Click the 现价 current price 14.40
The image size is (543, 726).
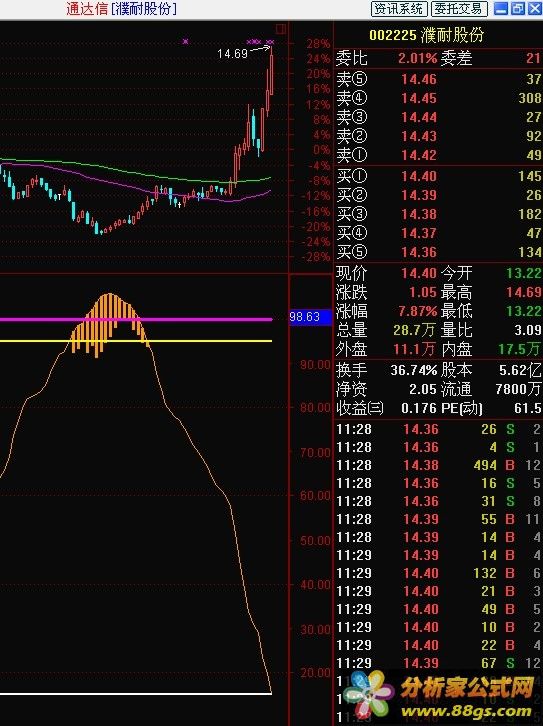(x=418, y=273)
